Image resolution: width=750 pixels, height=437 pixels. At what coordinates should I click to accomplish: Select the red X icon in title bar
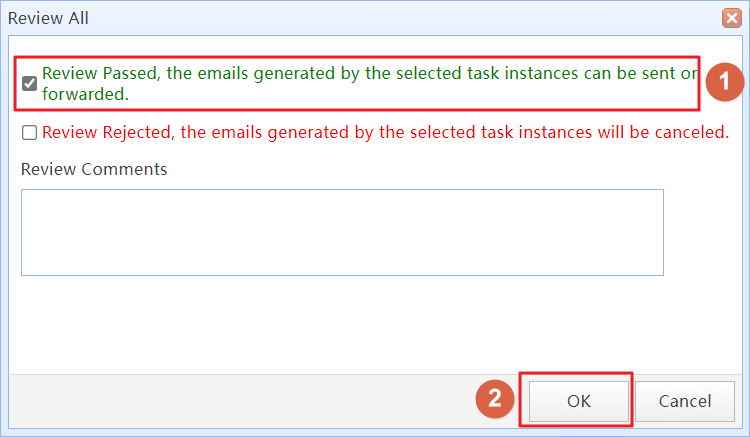[731, 18]
